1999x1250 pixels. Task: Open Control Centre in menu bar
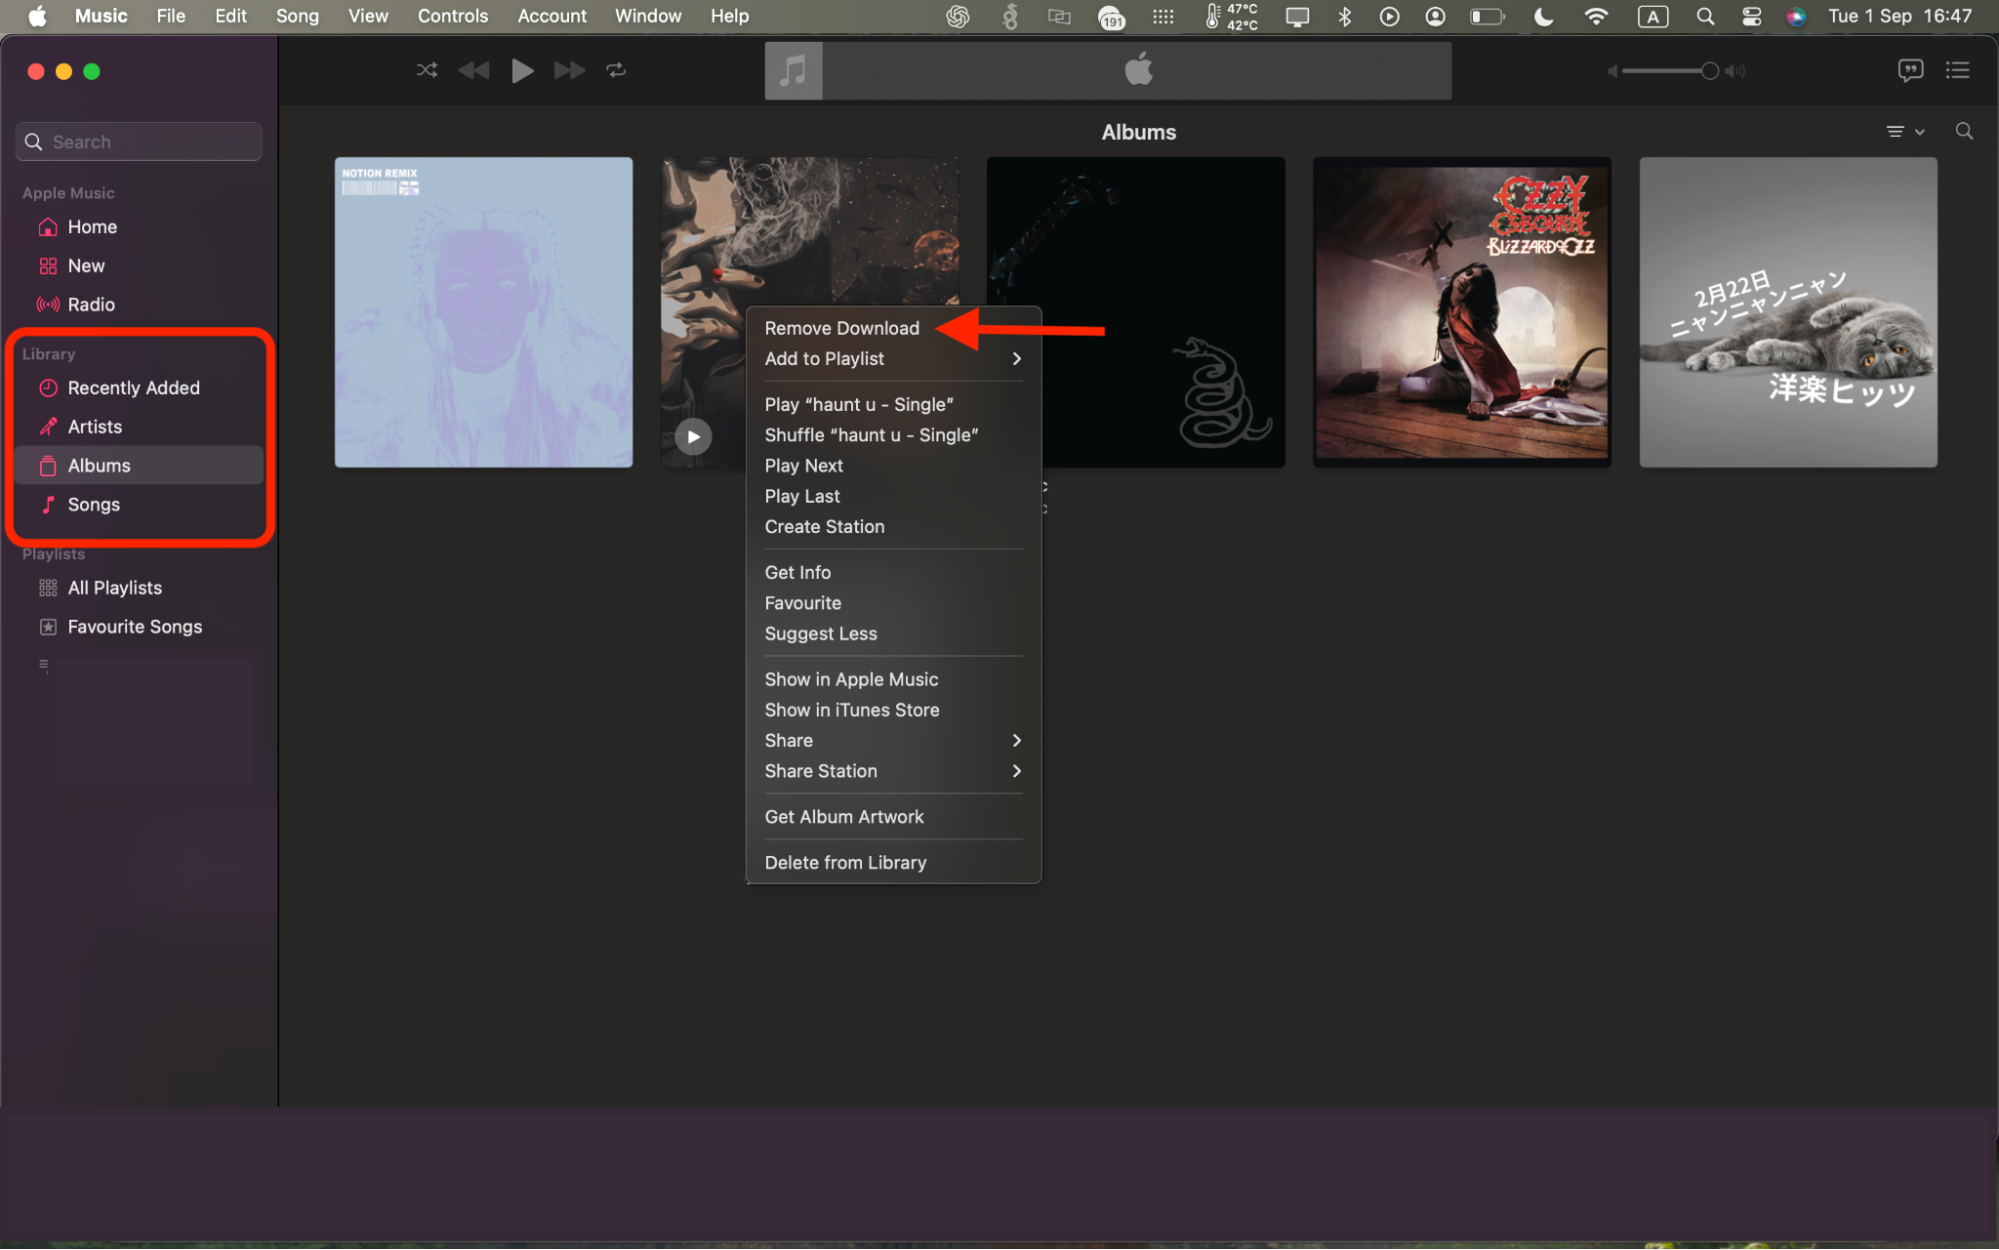[x=1751, y=16]
